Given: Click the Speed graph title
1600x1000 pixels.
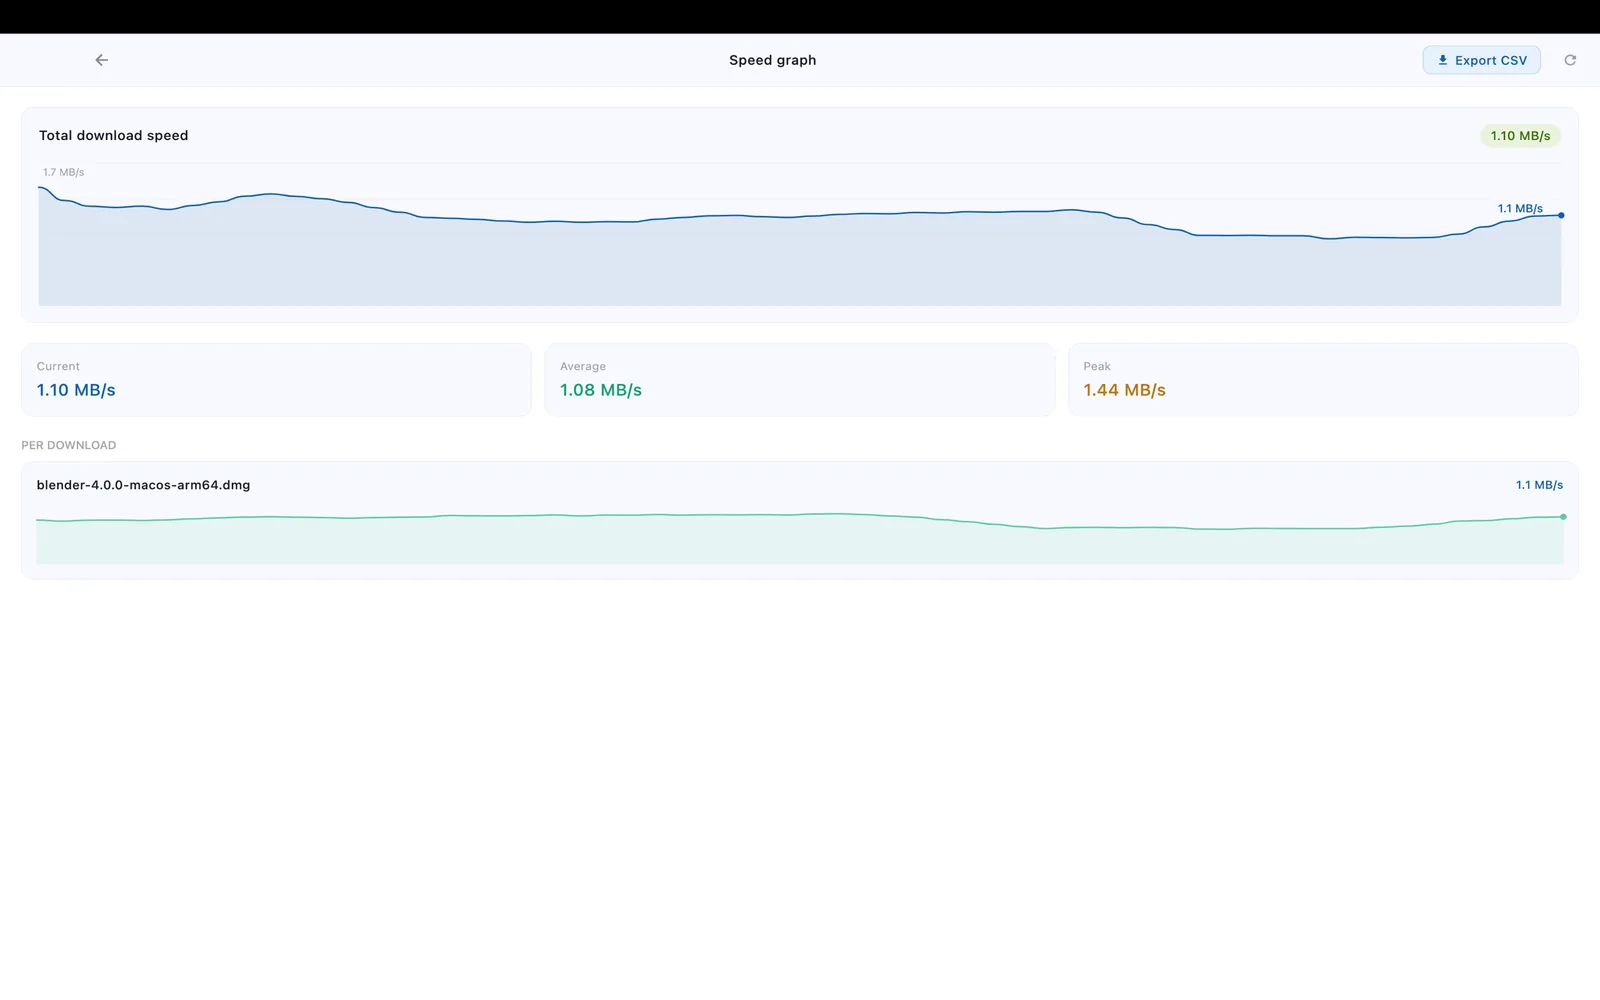Looking at the screenshot, I should [x=772, y=60].
